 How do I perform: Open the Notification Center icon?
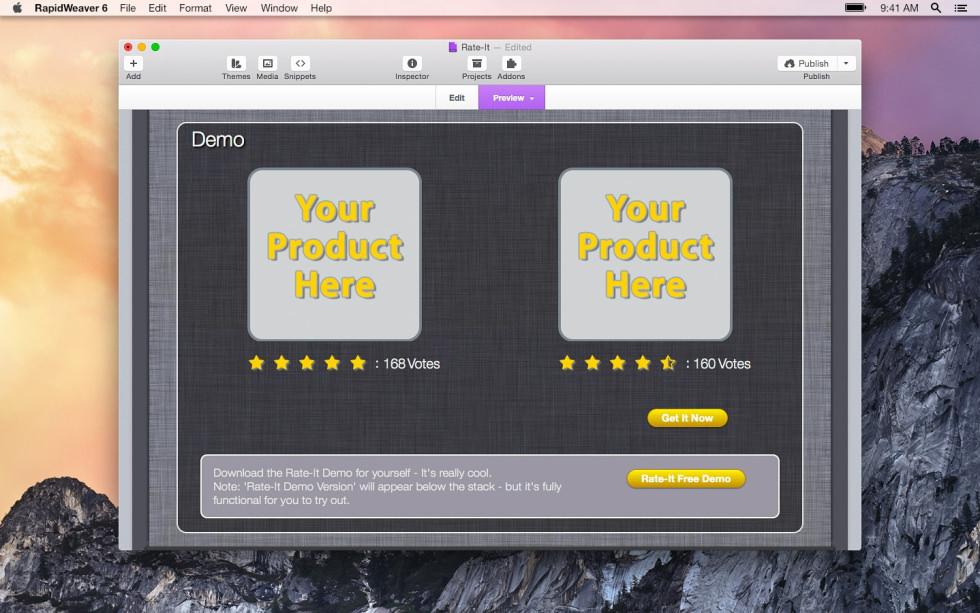[961, 8]
